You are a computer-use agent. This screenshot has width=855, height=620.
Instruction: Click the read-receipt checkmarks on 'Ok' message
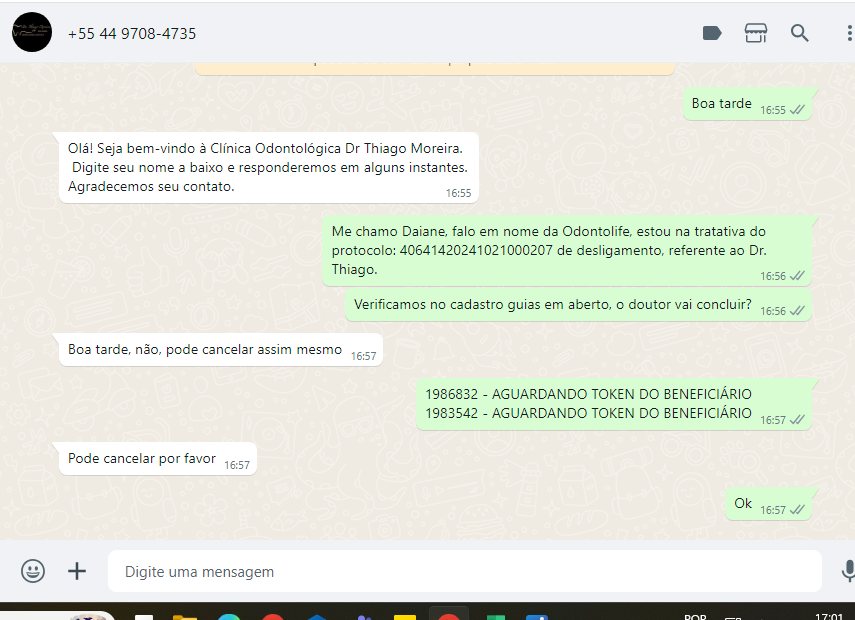[797, 510]
